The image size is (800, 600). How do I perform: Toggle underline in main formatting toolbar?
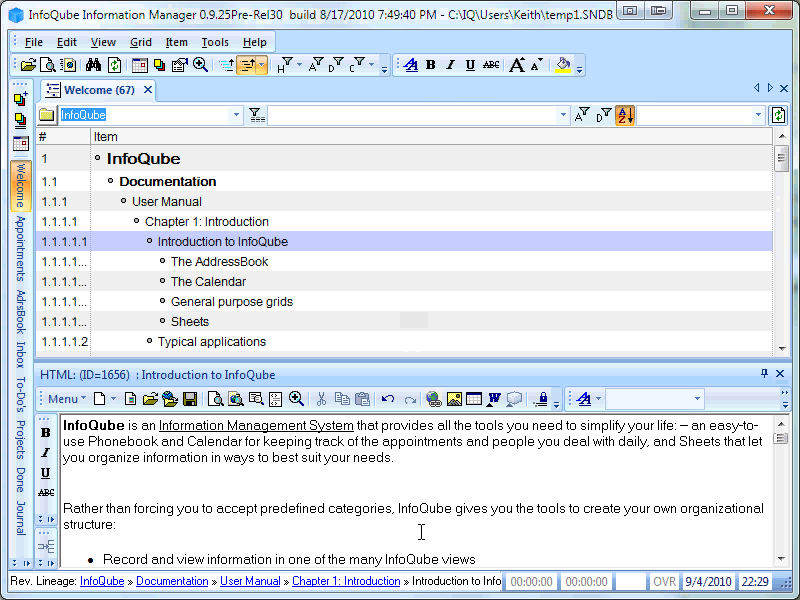[x=470, y=65]
